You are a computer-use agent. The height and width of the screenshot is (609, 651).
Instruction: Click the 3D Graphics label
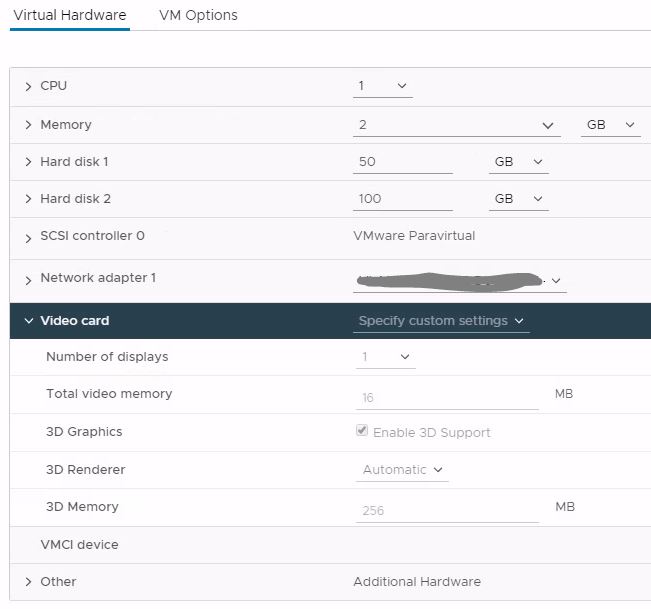(x=84, y=432)
